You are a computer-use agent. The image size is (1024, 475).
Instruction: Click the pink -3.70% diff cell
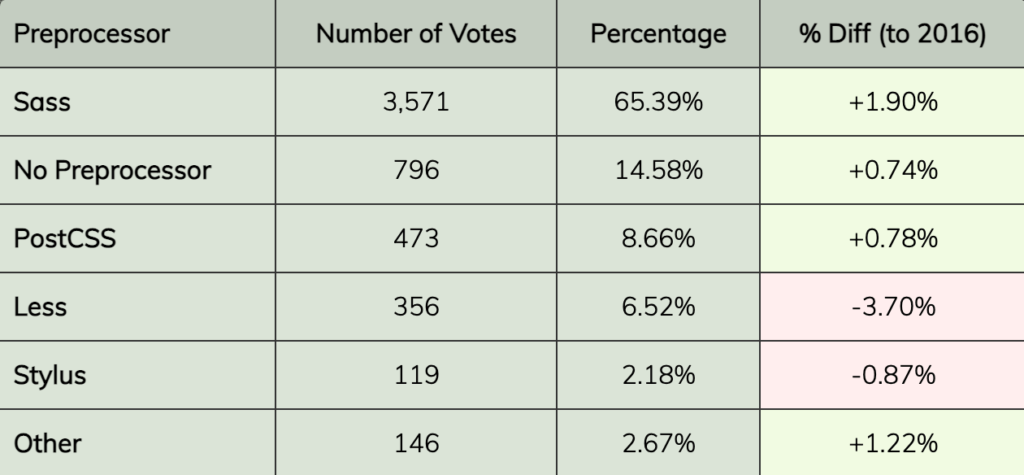pyautogui.click(x=892, y=306)
